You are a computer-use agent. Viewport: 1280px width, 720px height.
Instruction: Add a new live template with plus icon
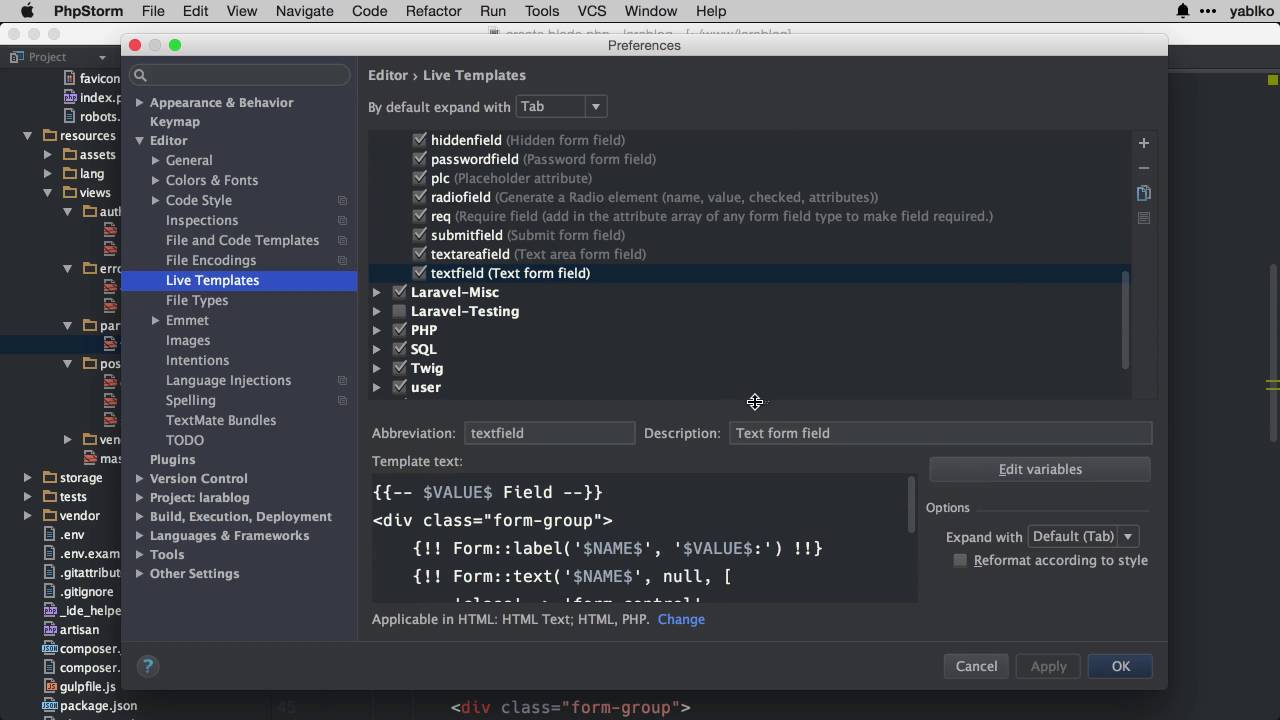click(x=1144, y=143)
